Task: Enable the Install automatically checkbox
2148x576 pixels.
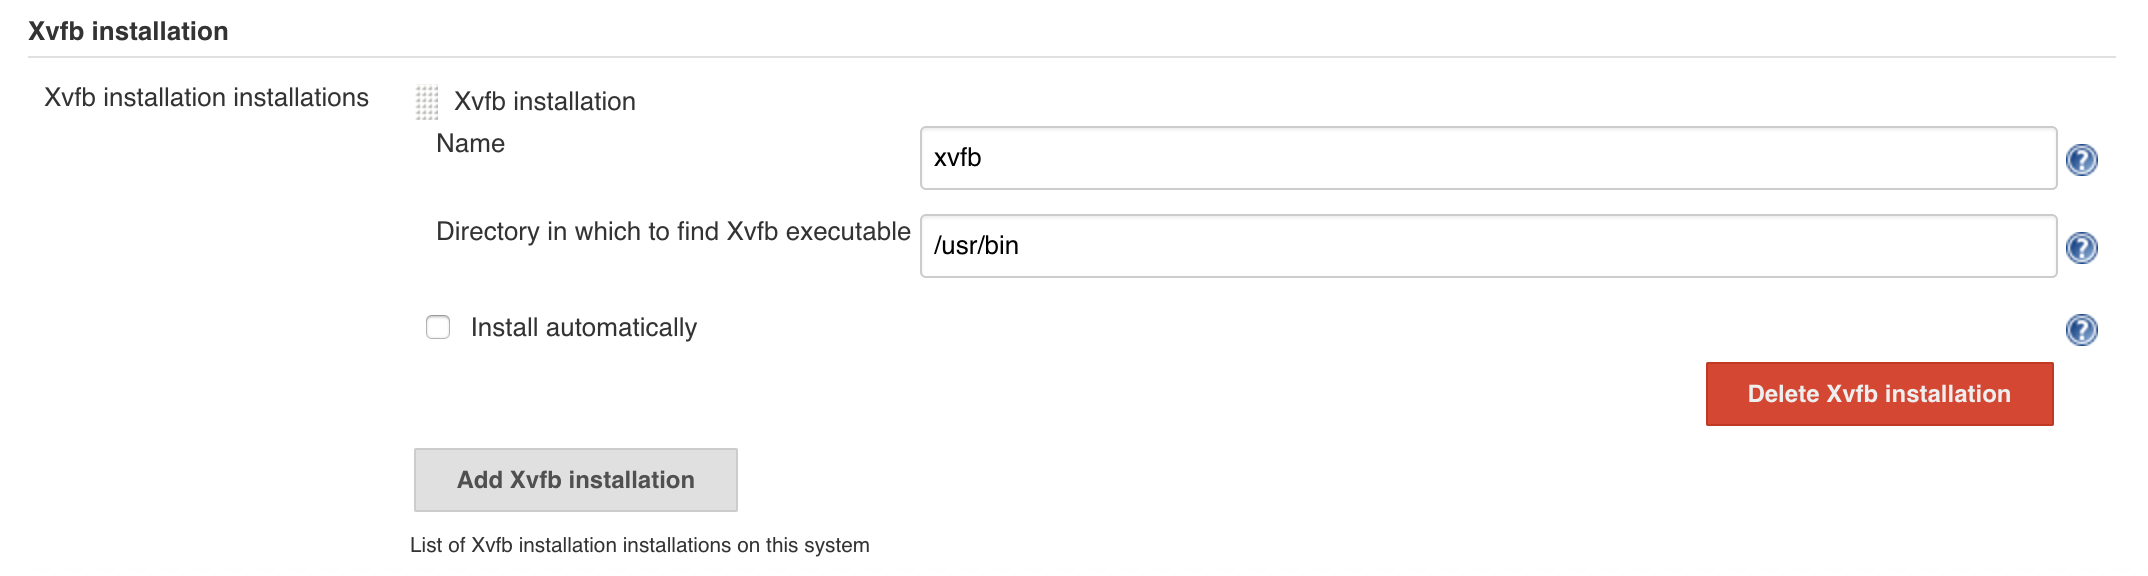Action: coord(438,327)
